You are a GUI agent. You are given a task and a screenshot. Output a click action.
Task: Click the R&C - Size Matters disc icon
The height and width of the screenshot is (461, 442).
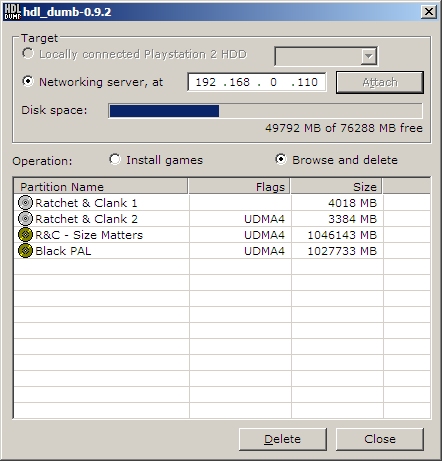(x=25, y=235)
